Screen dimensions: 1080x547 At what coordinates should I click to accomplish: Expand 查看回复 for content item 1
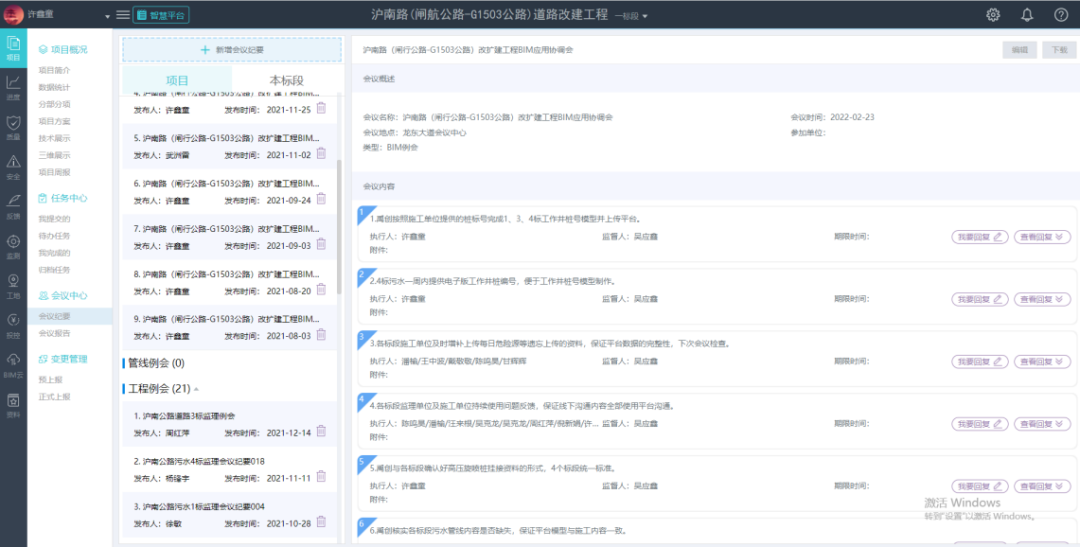tap(1042, 237)
